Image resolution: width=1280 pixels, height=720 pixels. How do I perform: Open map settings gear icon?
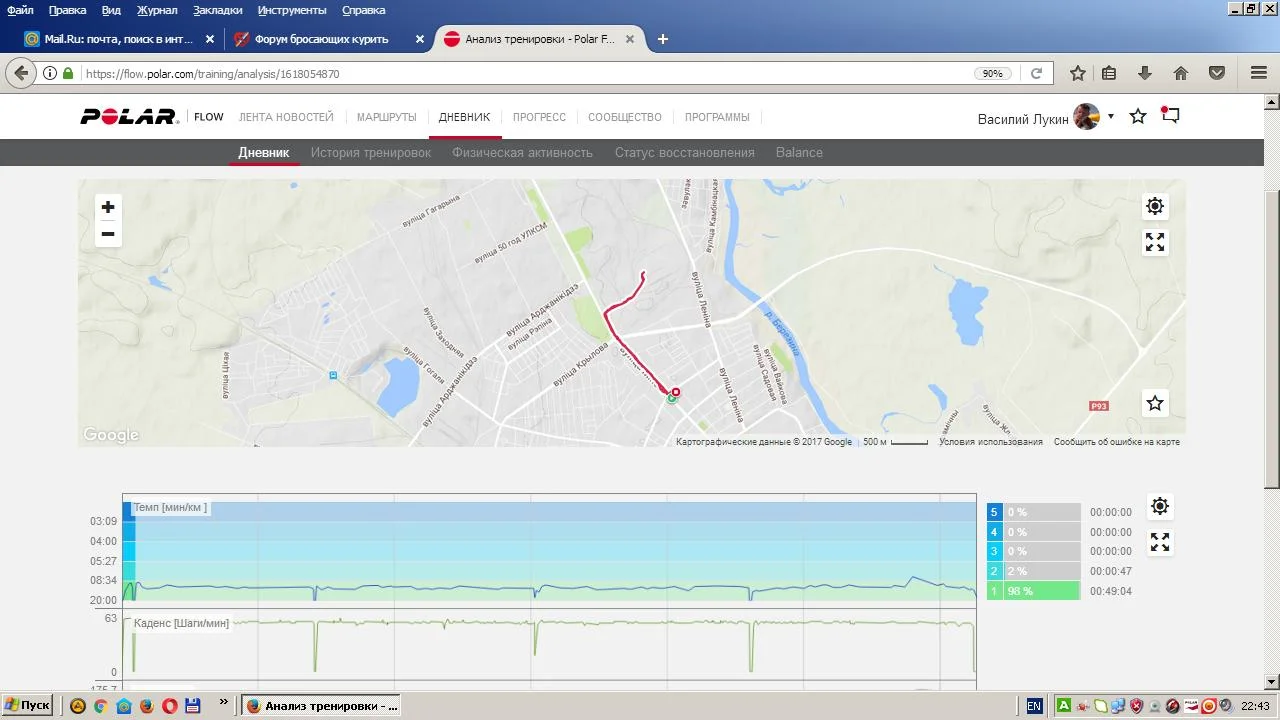click(x=1155, y=206)
